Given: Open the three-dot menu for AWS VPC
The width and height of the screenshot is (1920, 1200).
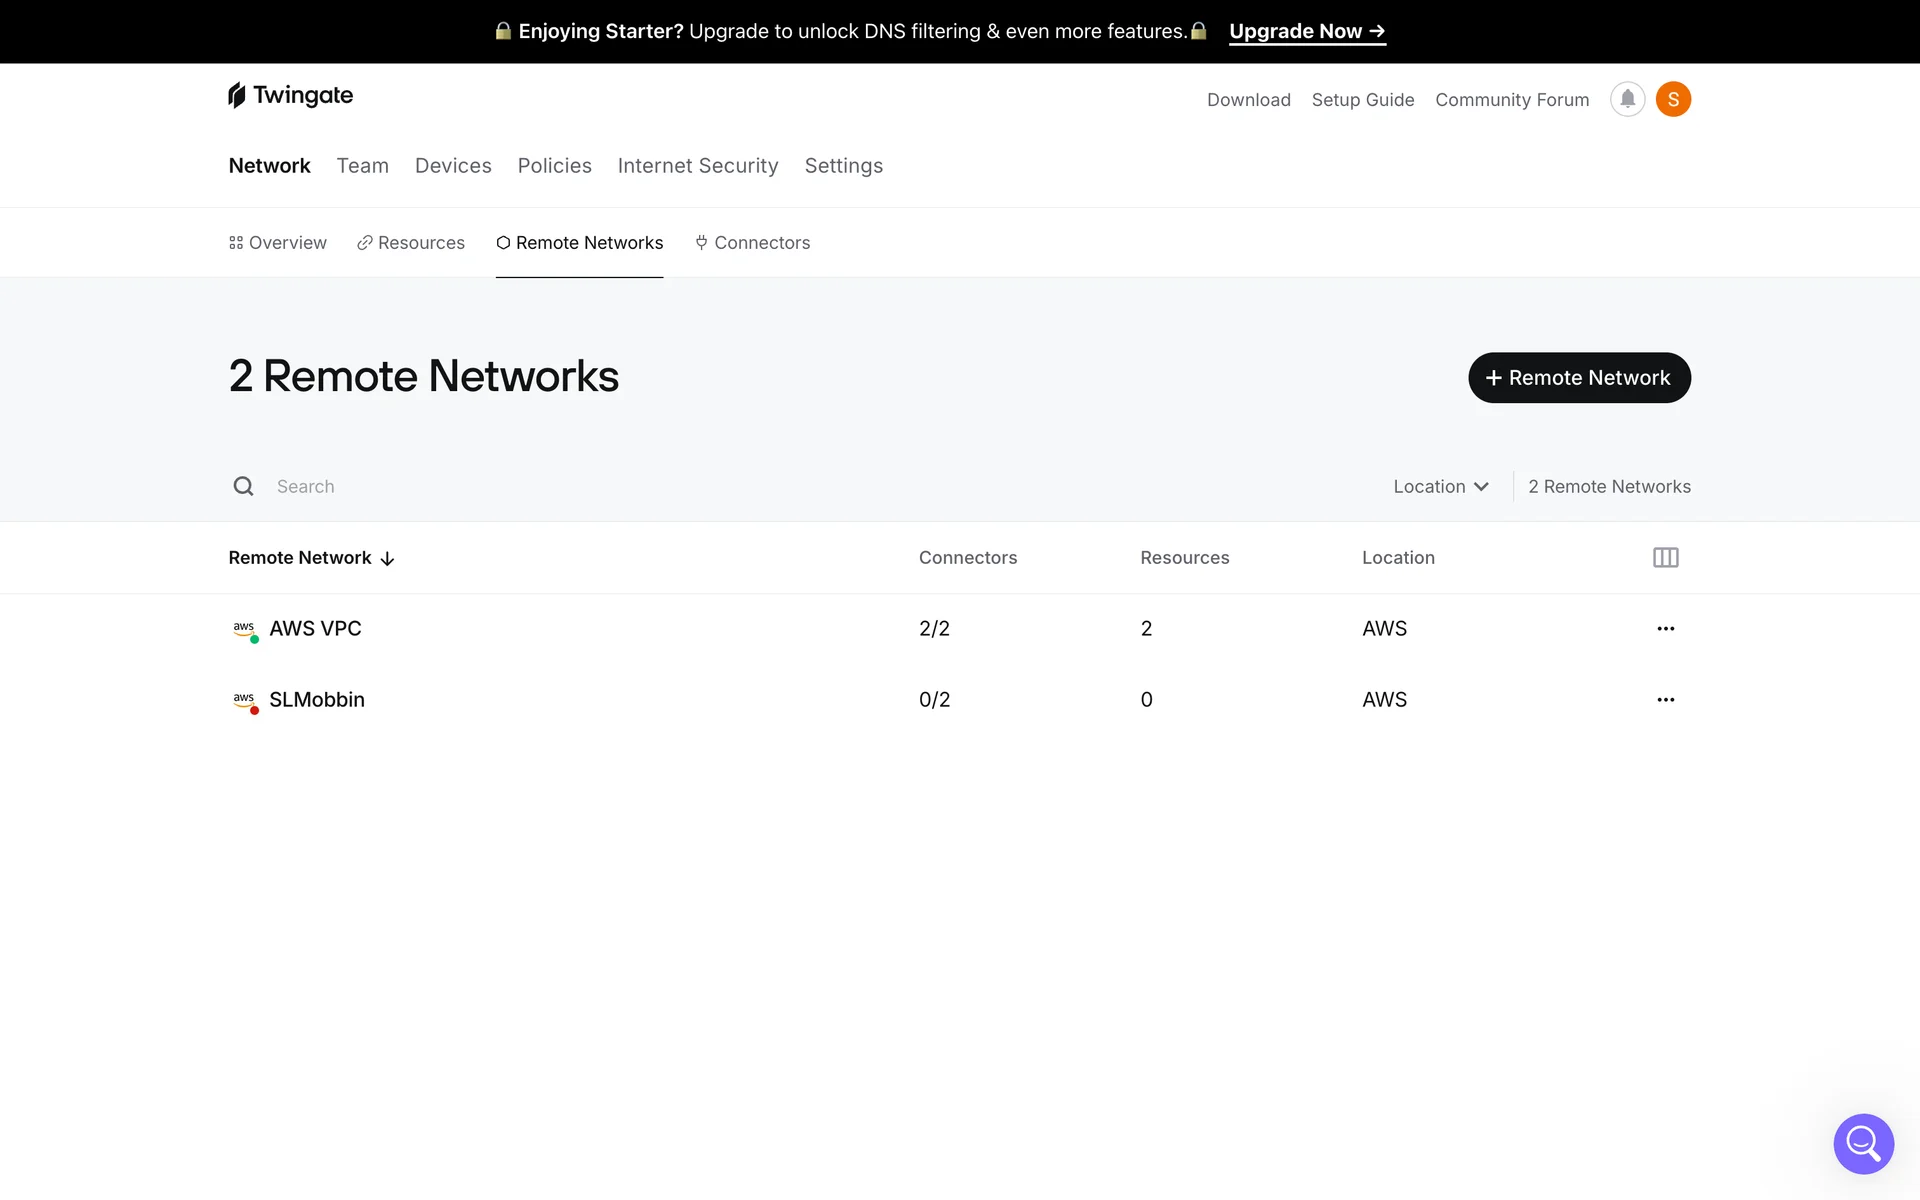Looking at the screenshot, I should coord(1665,629).
